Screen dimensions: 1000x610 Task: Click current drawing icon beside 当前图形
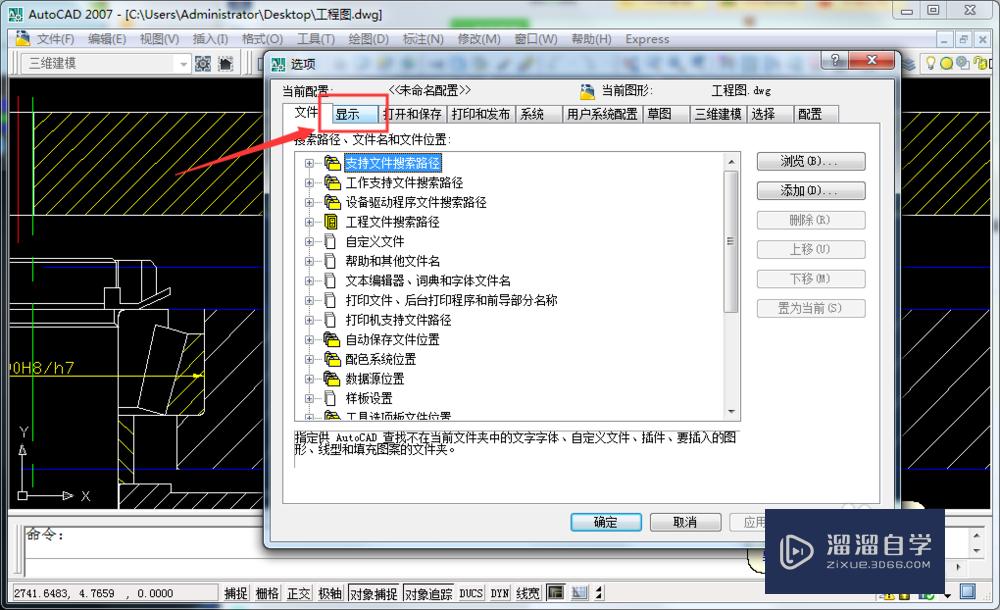(x=587, y=91)
